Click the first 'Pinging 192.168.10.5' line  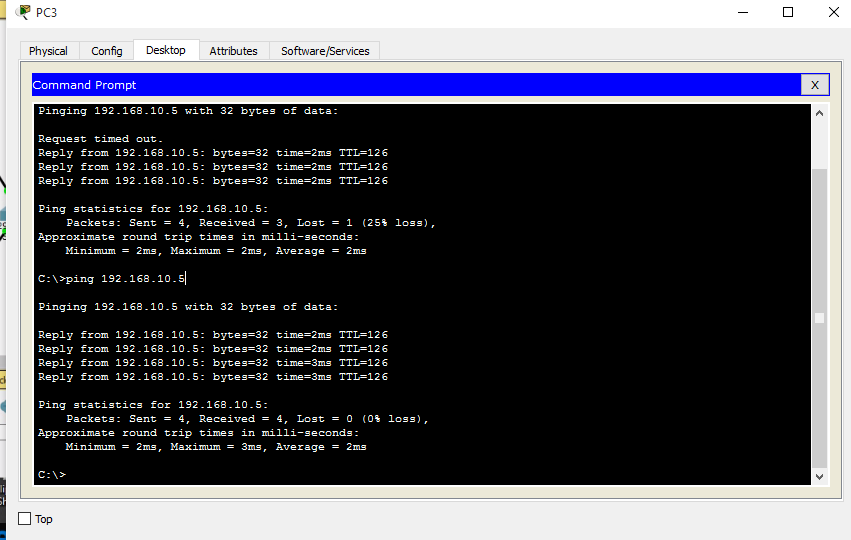point(188,111)
